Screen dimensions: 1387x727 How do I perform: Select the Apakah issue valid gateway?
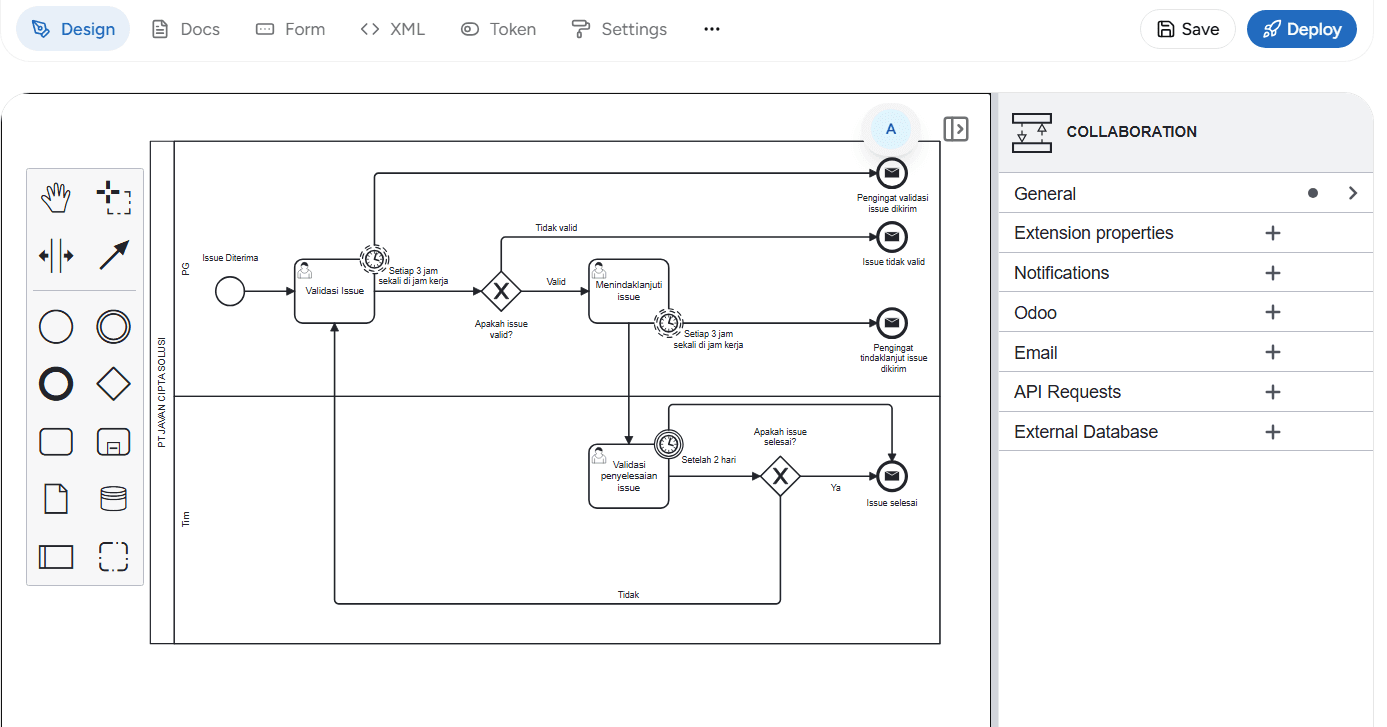click(x=501, y=291)
